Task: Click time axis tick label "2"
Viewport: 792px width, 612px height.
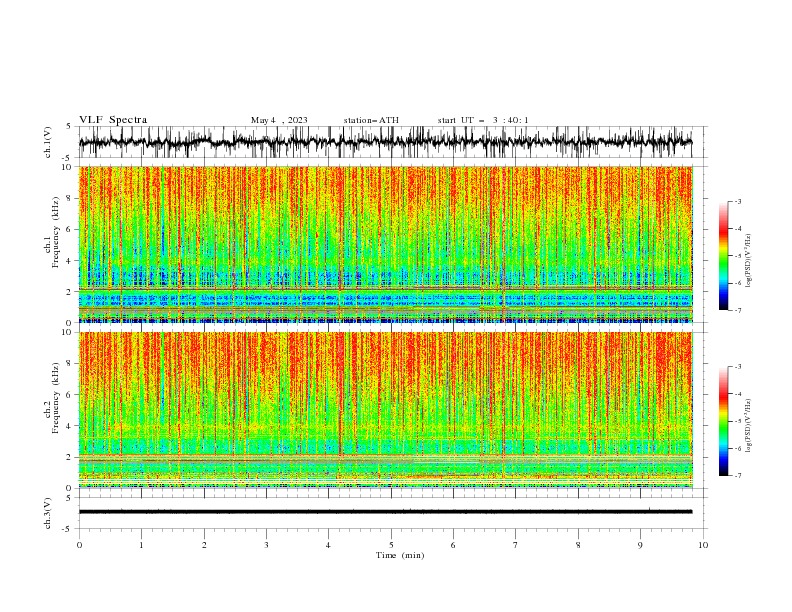Action: point(204,545)
